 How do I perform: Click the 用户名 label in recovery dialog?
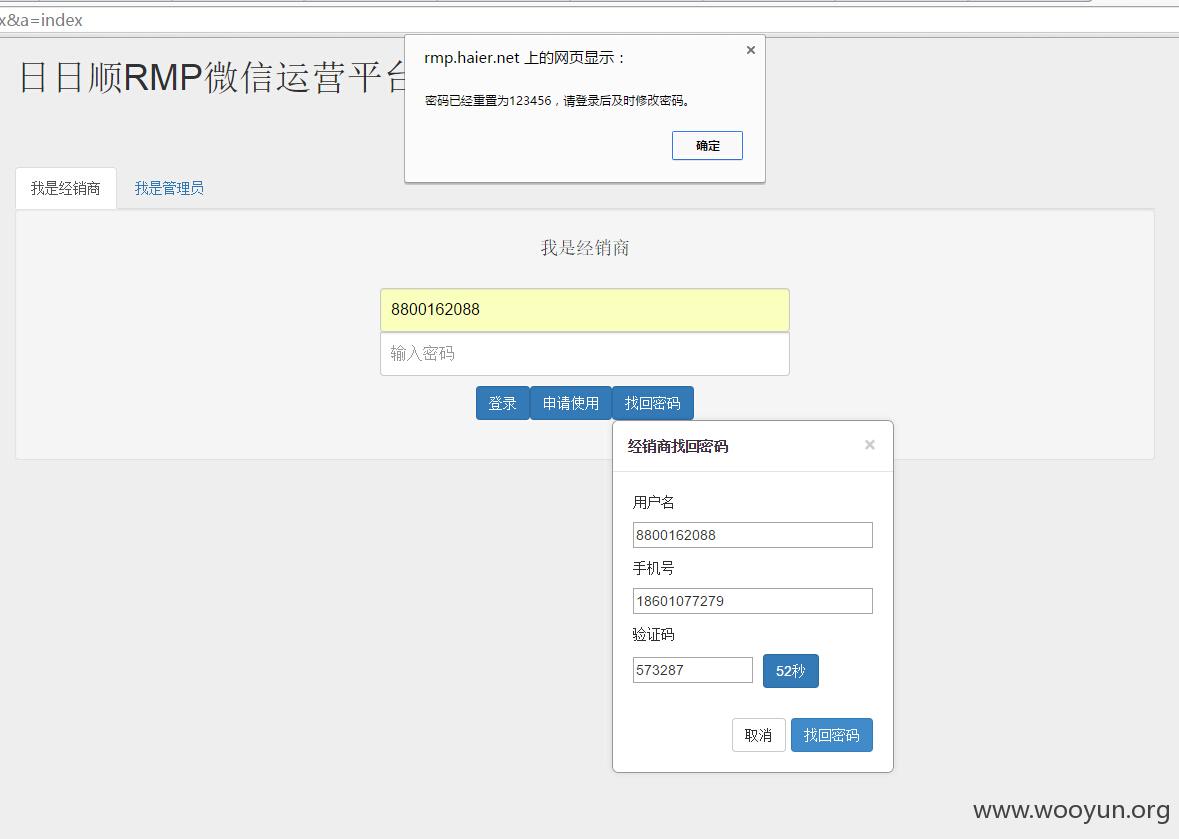pos(653,502)
